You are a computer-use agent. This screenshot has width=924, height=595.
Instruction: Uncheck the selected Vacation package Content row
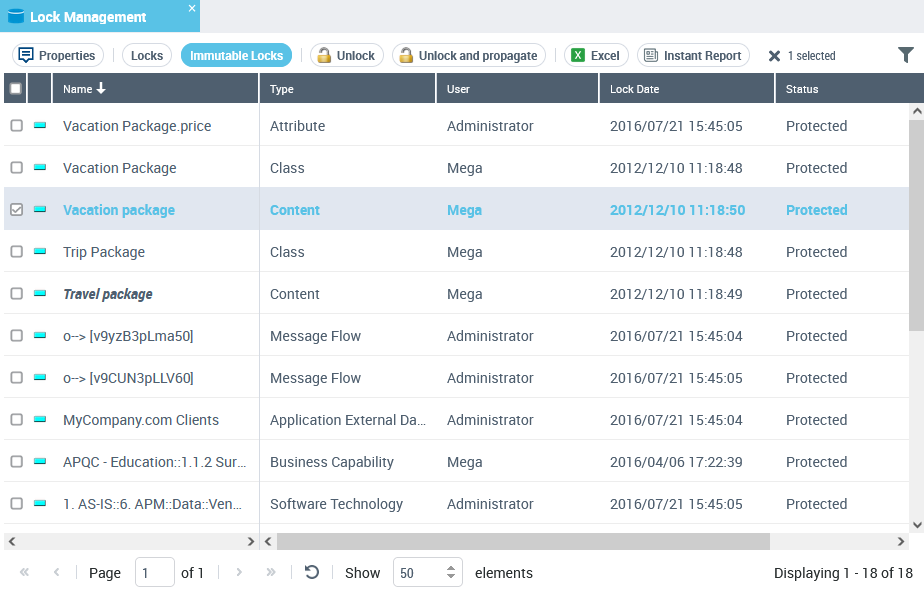[16, 210]
